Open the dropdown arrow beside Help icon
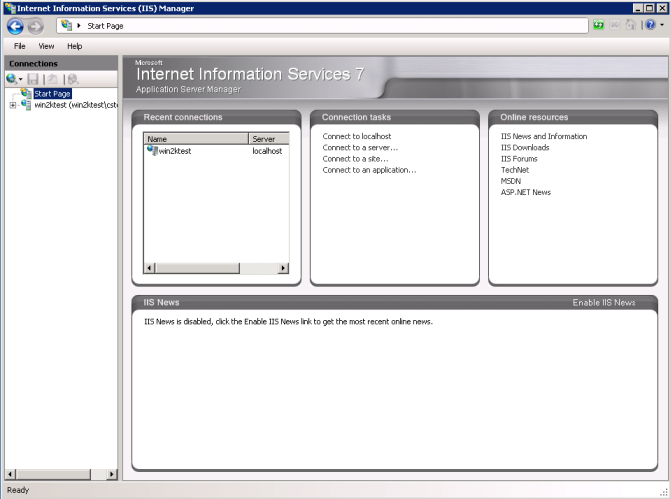This screenshot has height=499, width=671. pyautogui.click(x=662, y=25)
